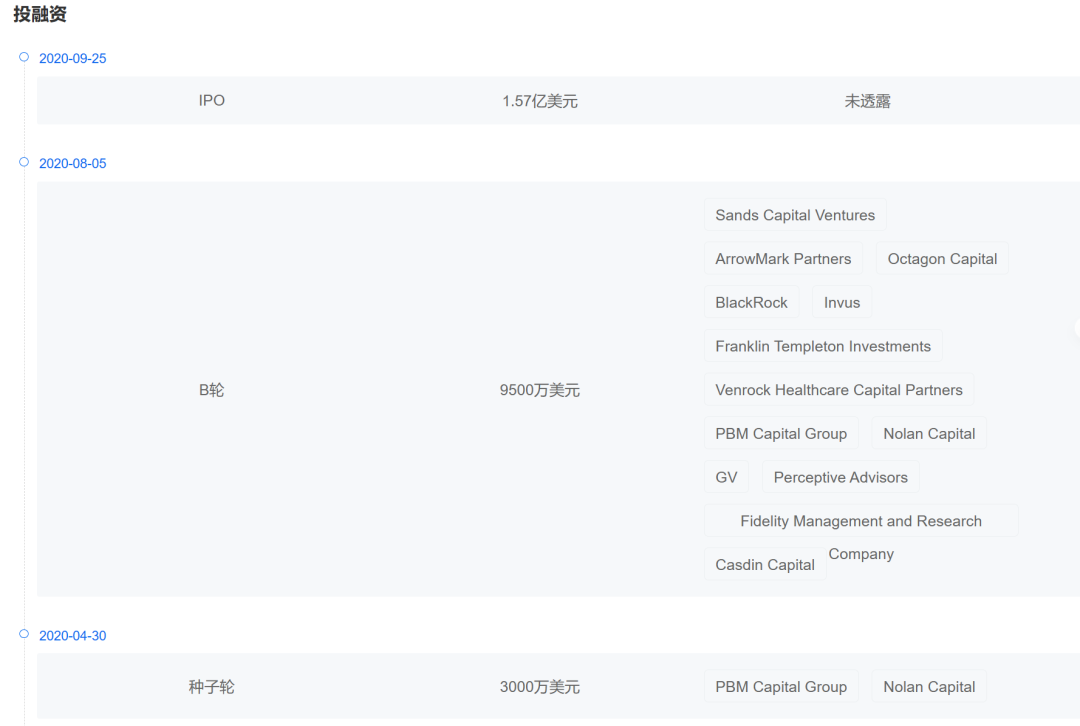
Task: Click the 2020-08-05 timeline date
Action: 72,164
